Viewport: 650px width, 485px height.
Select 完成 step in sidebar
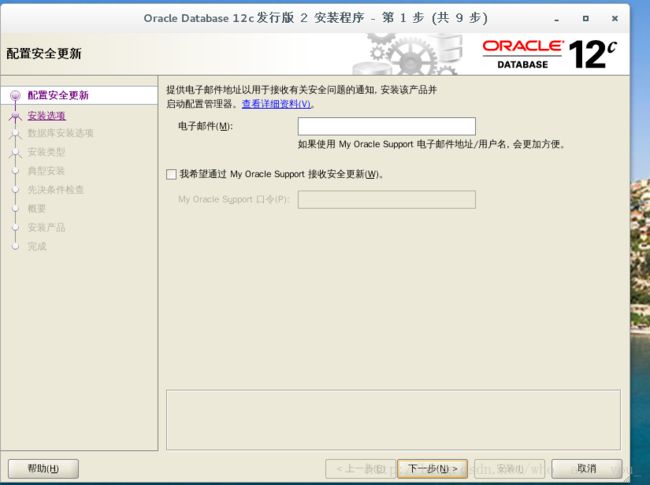point(36,247)
